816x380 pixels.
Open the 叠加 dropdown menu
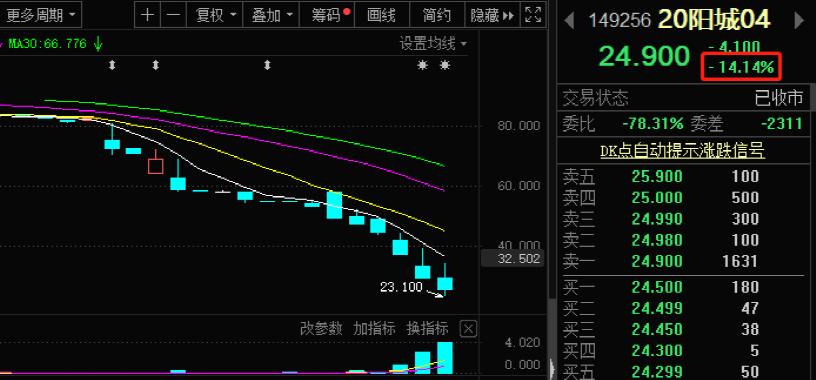click(x=272, y=15)
